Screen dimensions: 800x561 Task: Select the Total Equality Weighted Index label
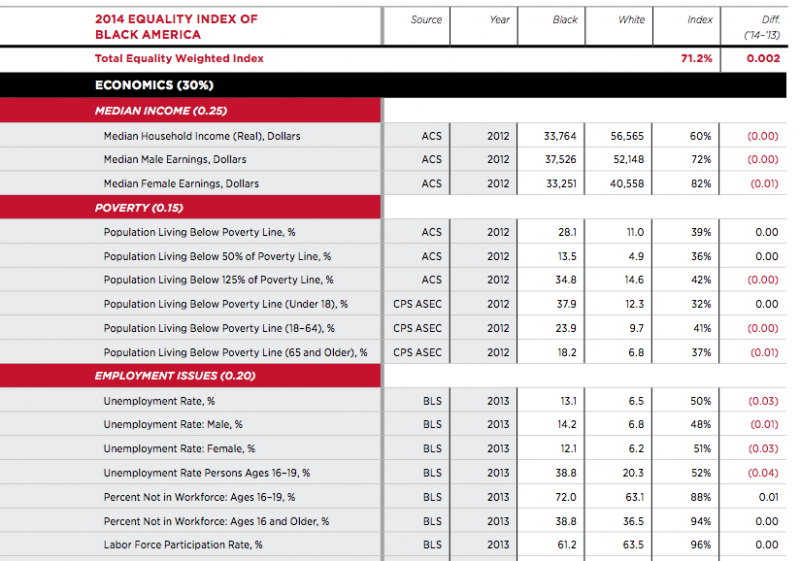click(179, 59)
